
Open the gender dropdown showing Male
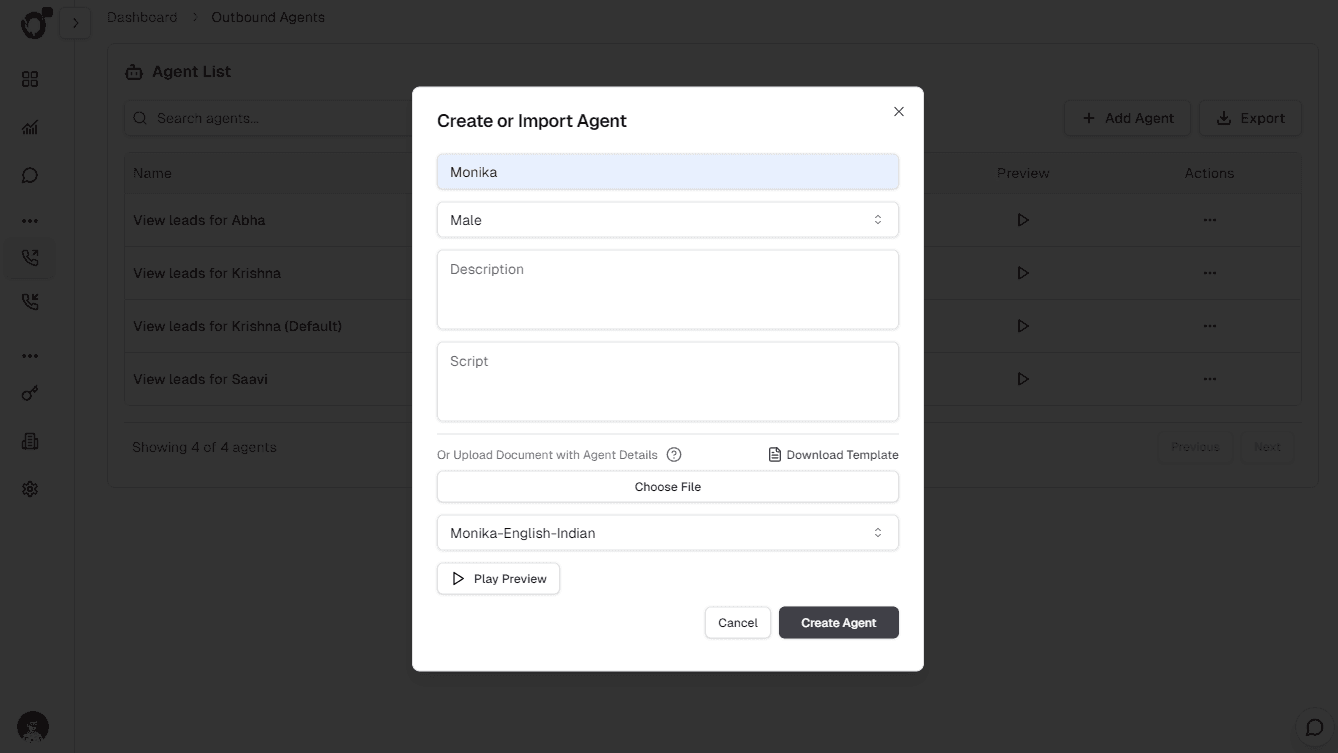(x=667, y=219)
